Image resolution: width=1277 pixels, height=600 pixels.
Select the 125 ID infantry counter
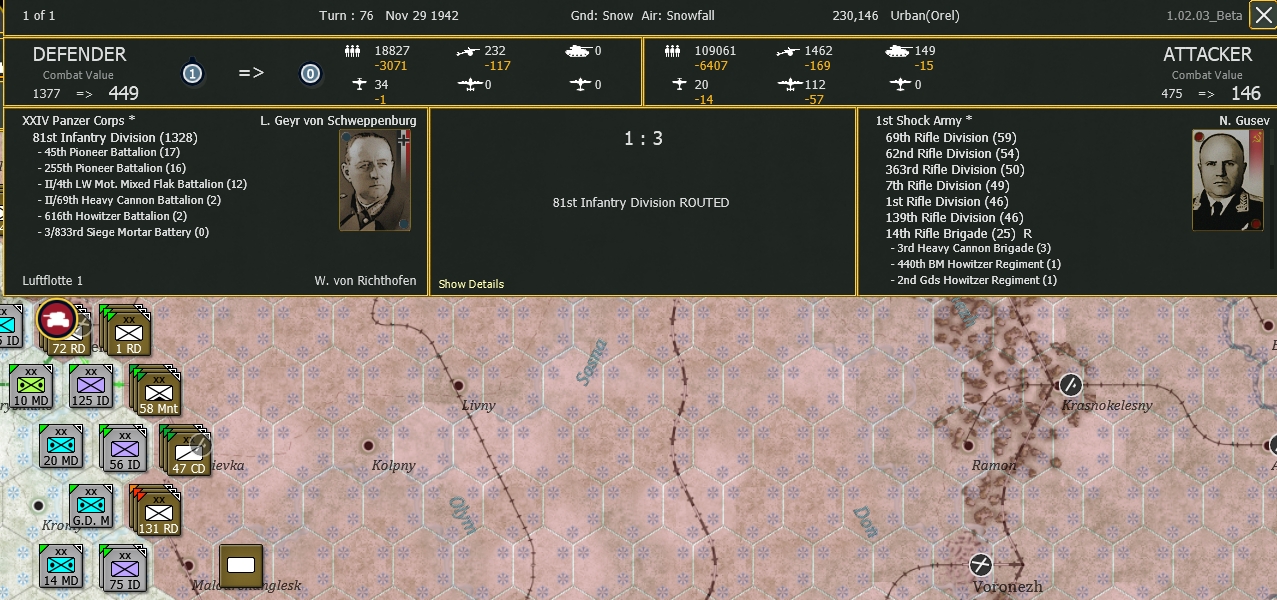tap(90, 385)
